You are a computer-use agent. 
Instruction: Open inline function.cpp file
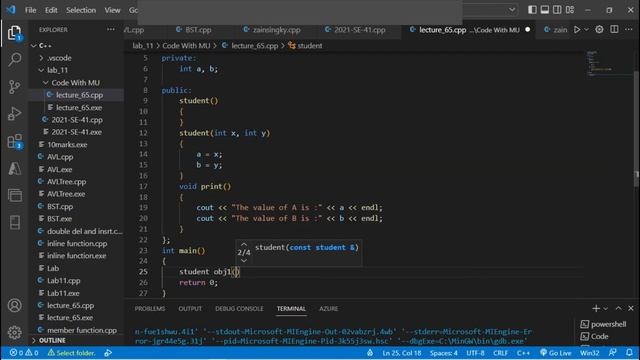tap(76, 243)
